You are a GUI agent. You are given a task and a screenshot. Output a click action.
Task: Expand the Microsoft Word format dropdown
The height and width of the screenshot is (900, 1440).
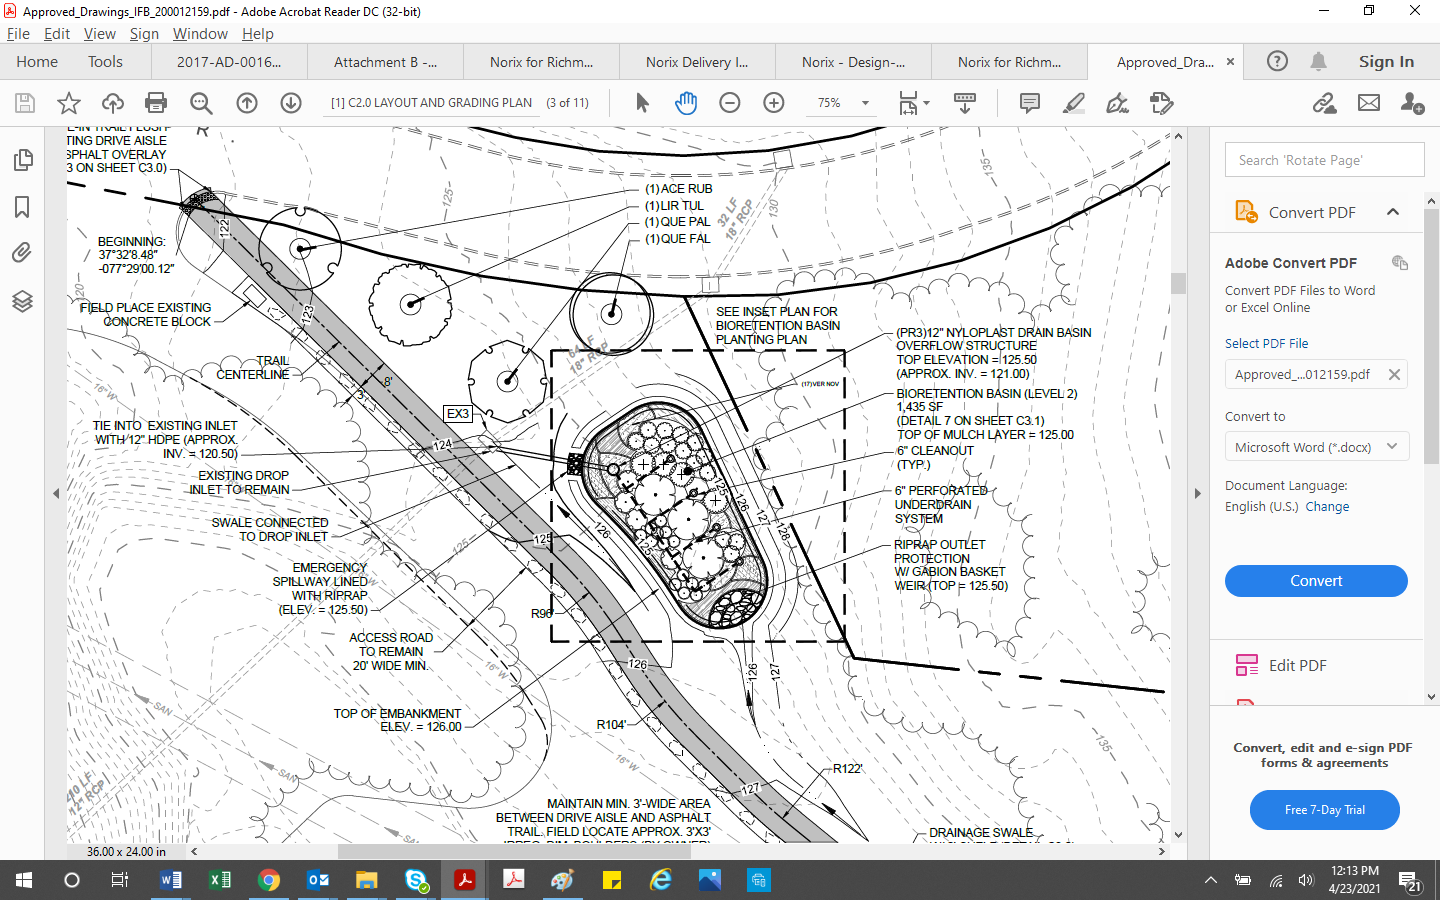pyautogui.click(x=1392, y=447)
